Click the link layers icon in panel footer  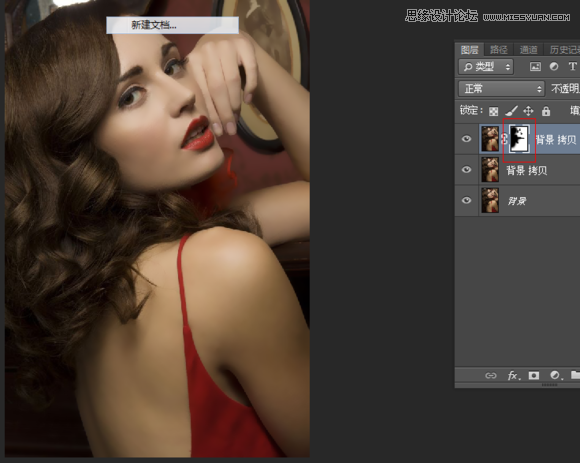[x=490, y=375]
